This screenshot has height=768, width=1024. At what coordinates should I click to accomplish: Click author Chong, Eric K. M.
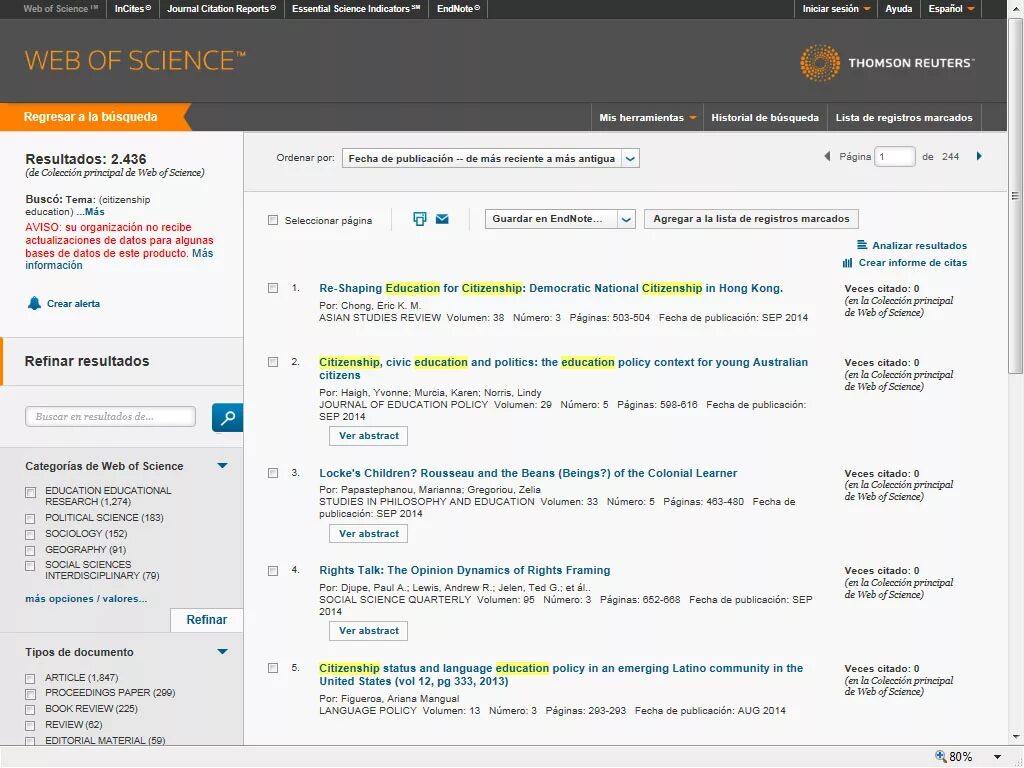pos(381,306)
